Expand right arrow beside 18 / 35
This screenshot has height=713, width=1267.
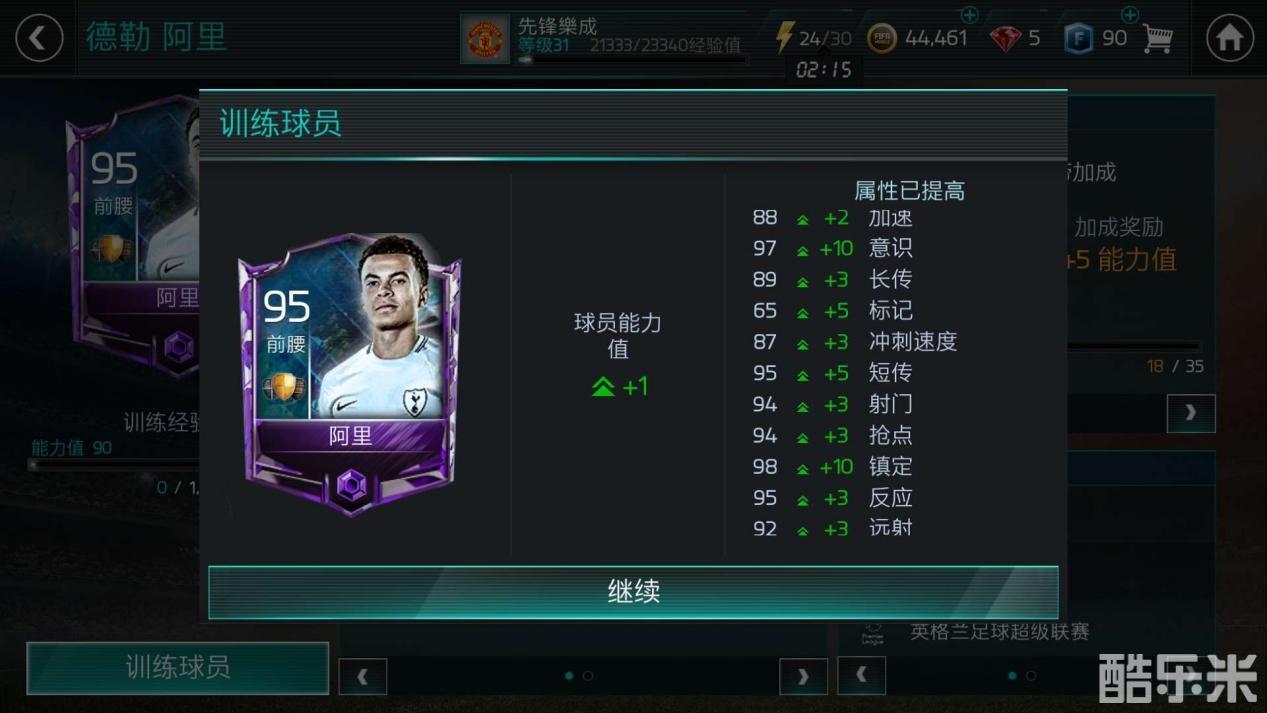click(x=1191, y=412)
